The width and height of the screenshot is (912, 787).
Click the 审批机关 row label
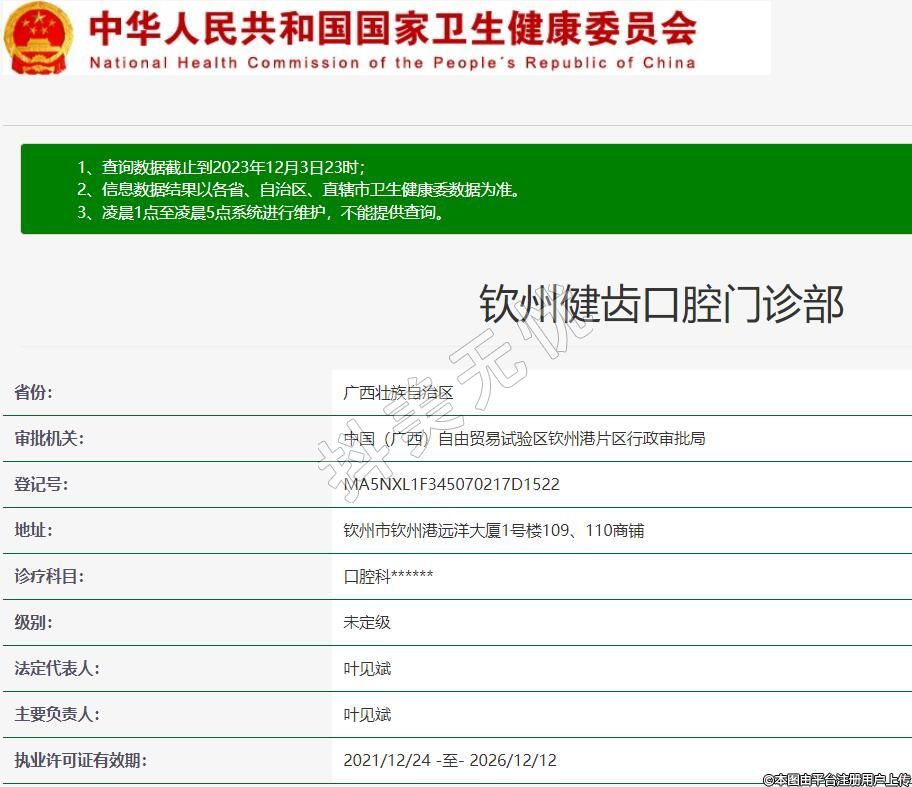49,439
